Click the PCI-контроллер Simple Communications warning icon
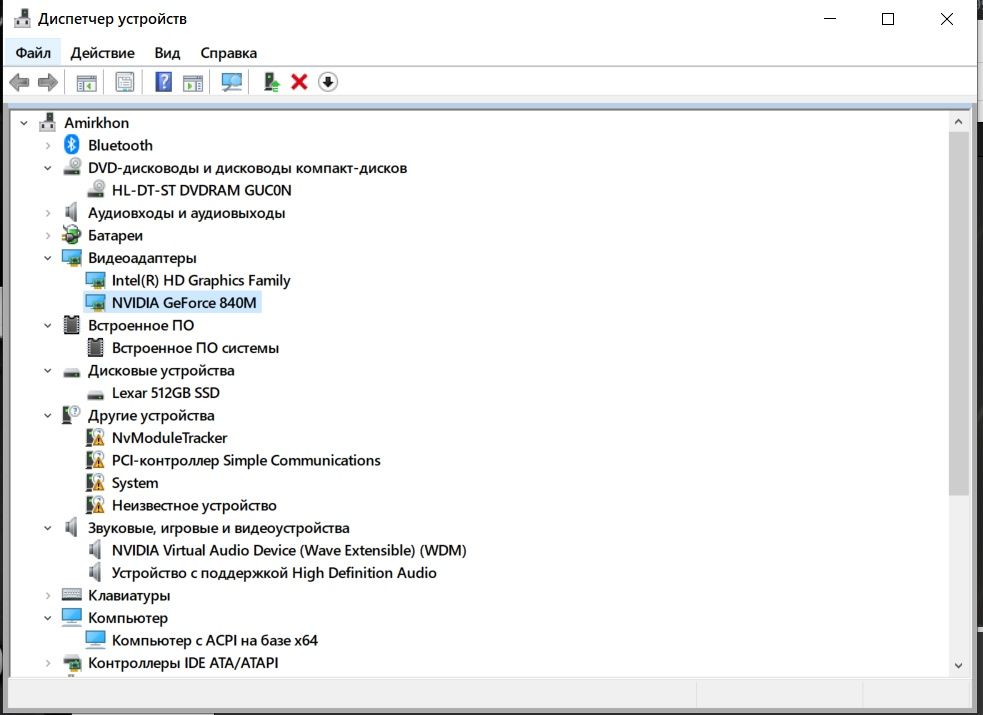 pyautogui.click(x=95, y=460)
